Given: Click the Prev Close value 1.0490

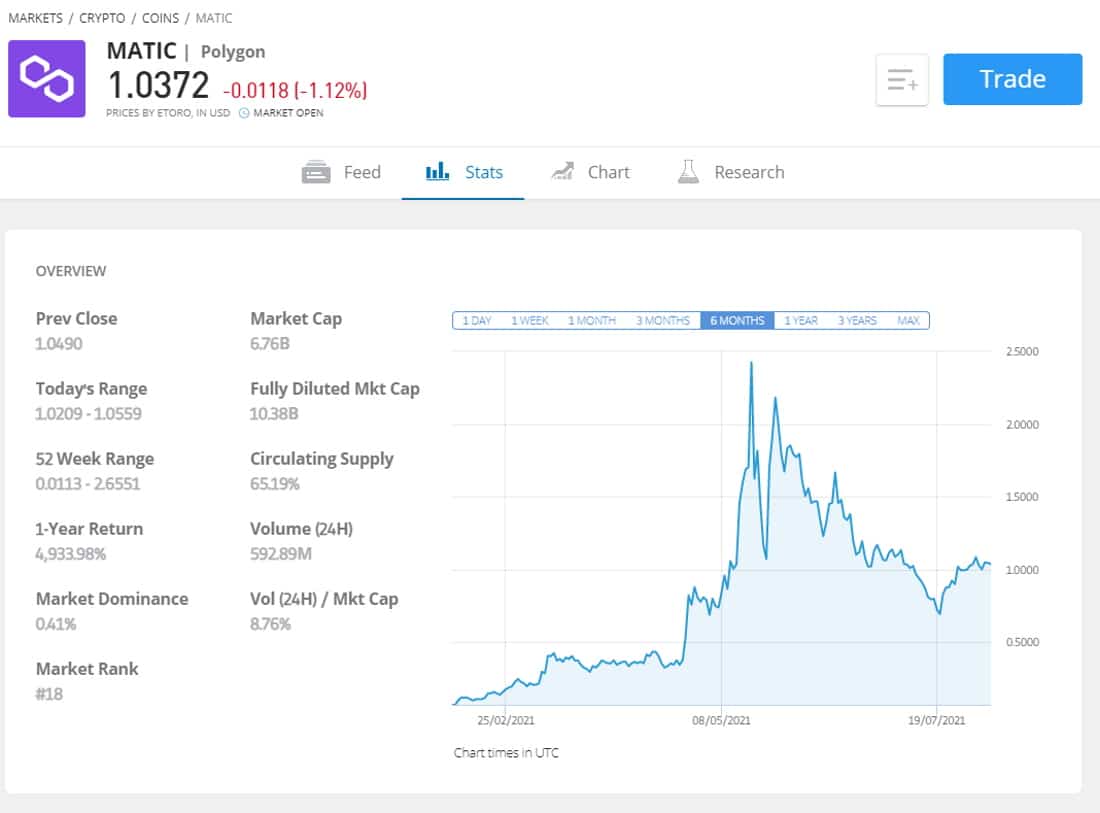Looking at the screenshot, I should pos(59,344).
